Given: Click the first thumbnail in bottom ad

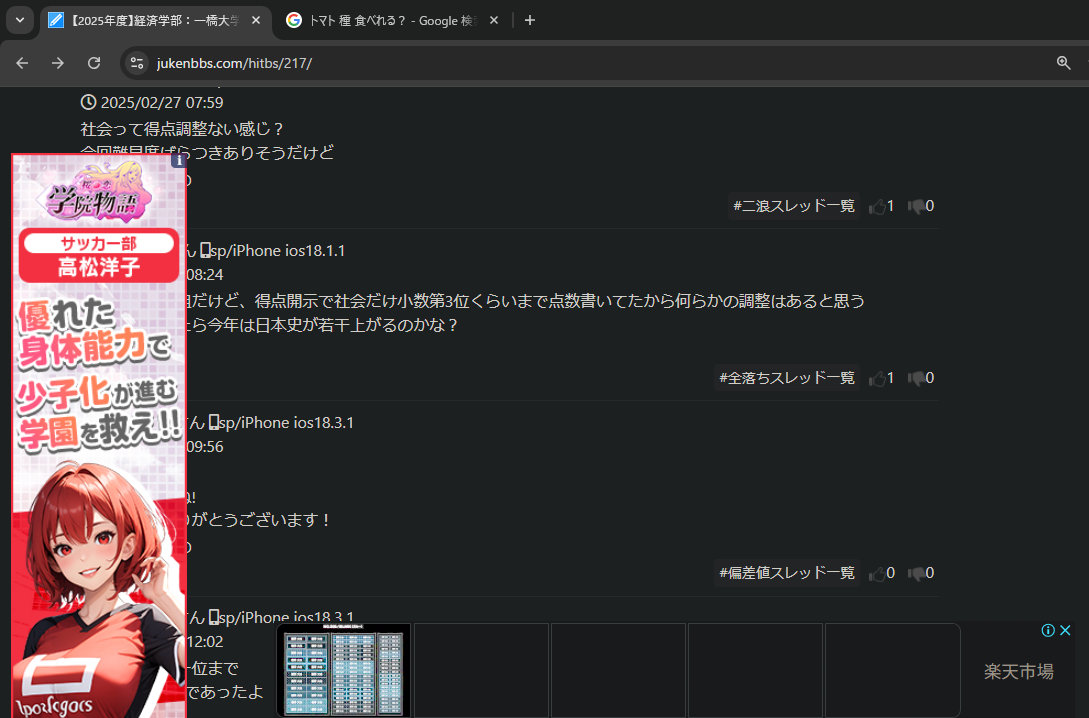Looking at the screenshot, I should (x=343, y=670).
